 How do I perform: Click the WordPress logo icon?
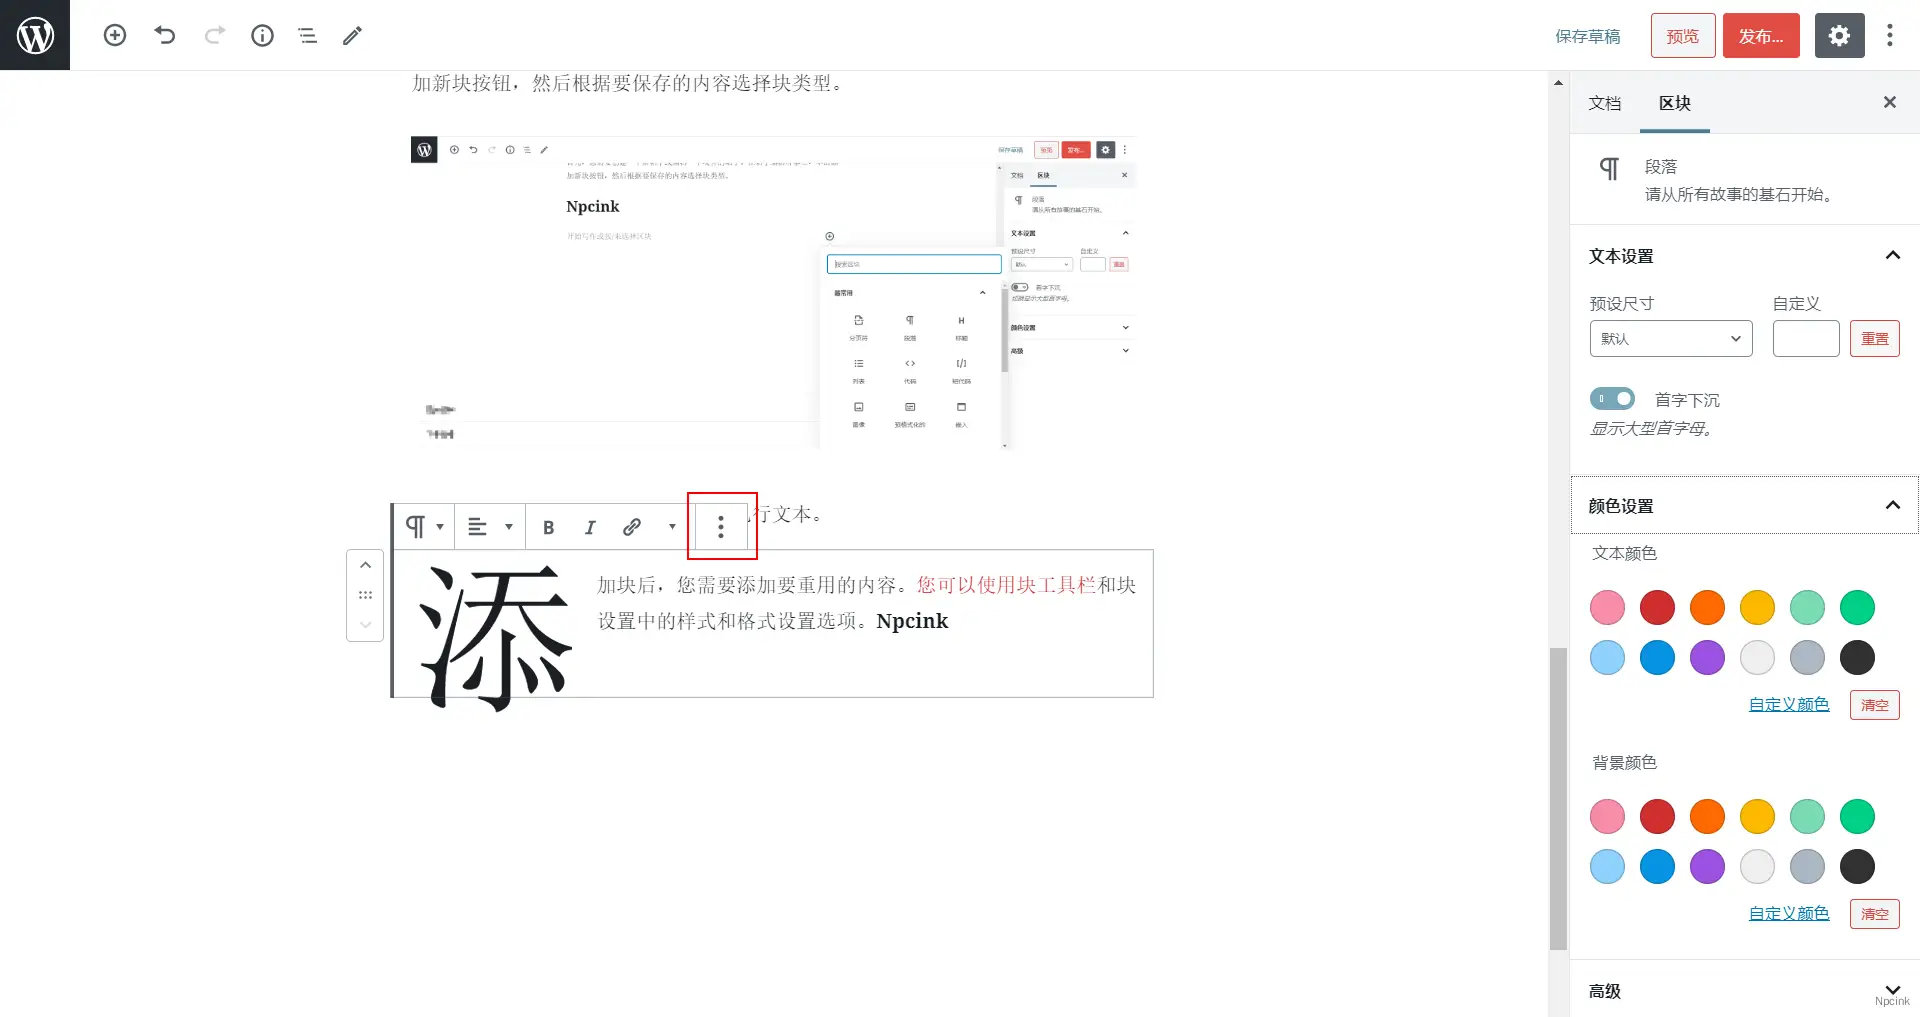35,35
